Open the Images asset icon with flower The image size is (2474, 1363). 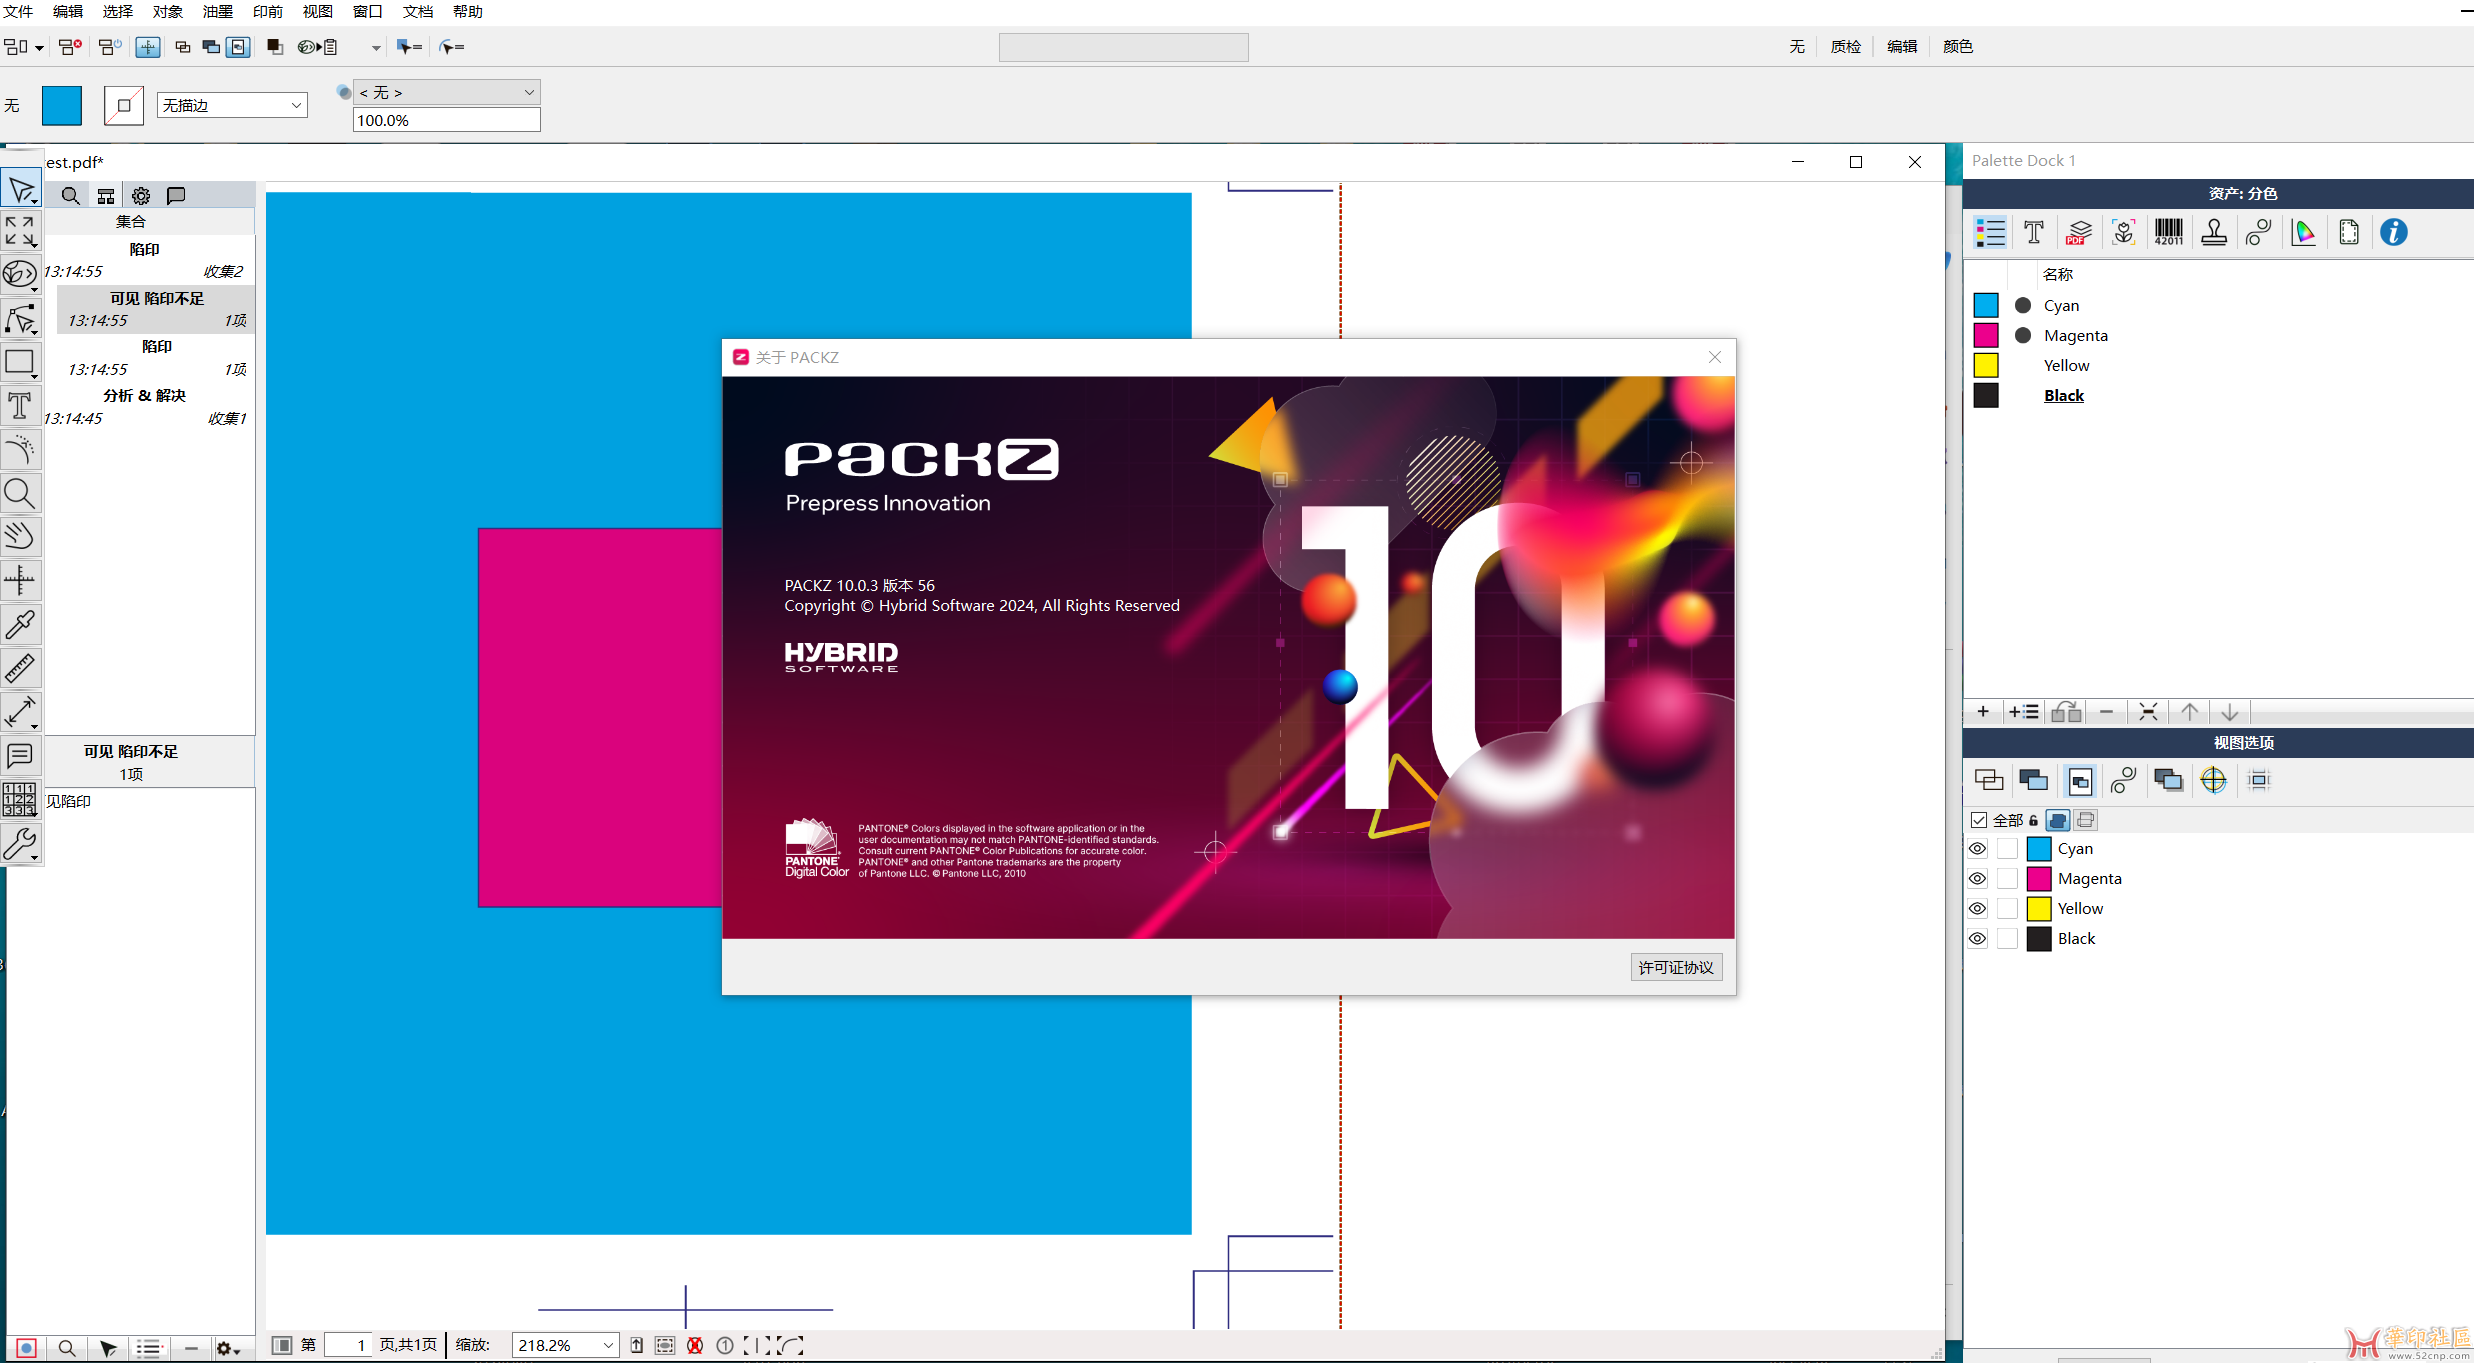coord(2124,233)
